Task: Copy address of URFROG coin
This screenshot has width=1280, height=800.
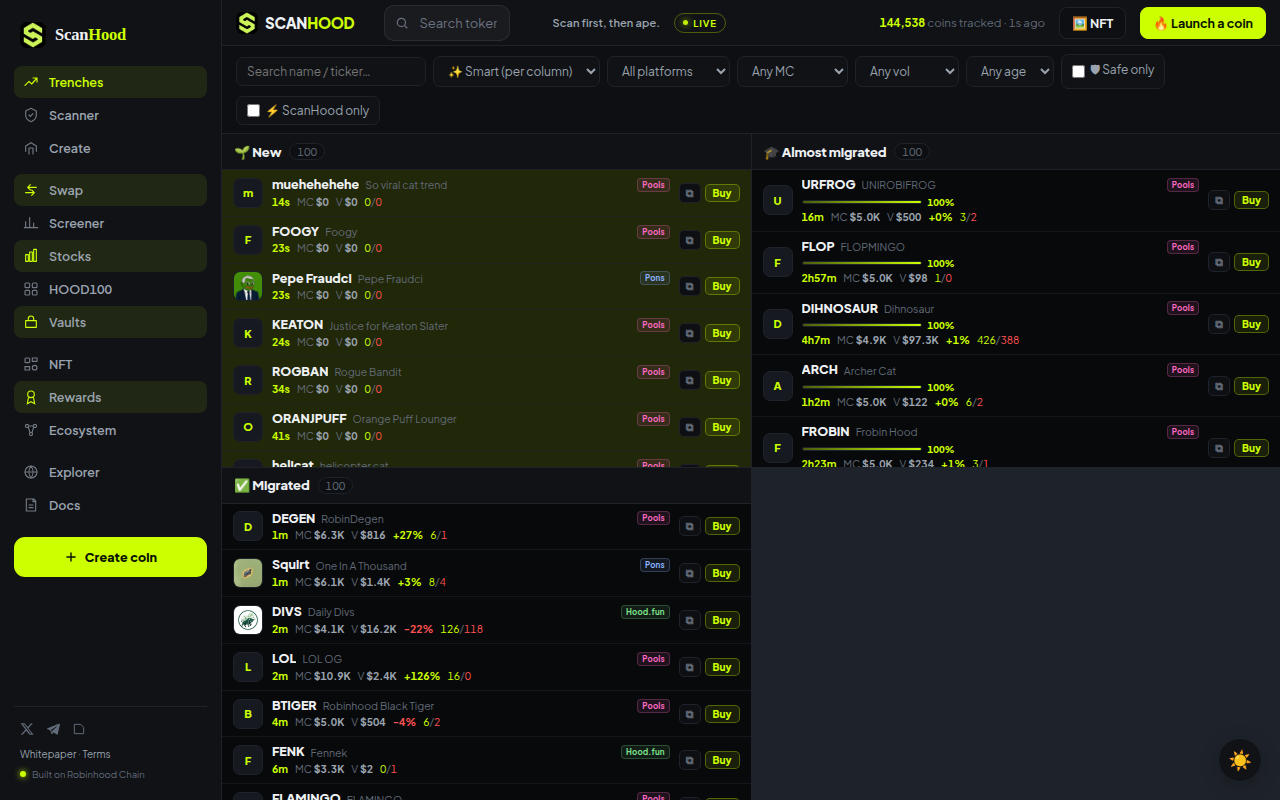Action: [x=1219, y=200]
